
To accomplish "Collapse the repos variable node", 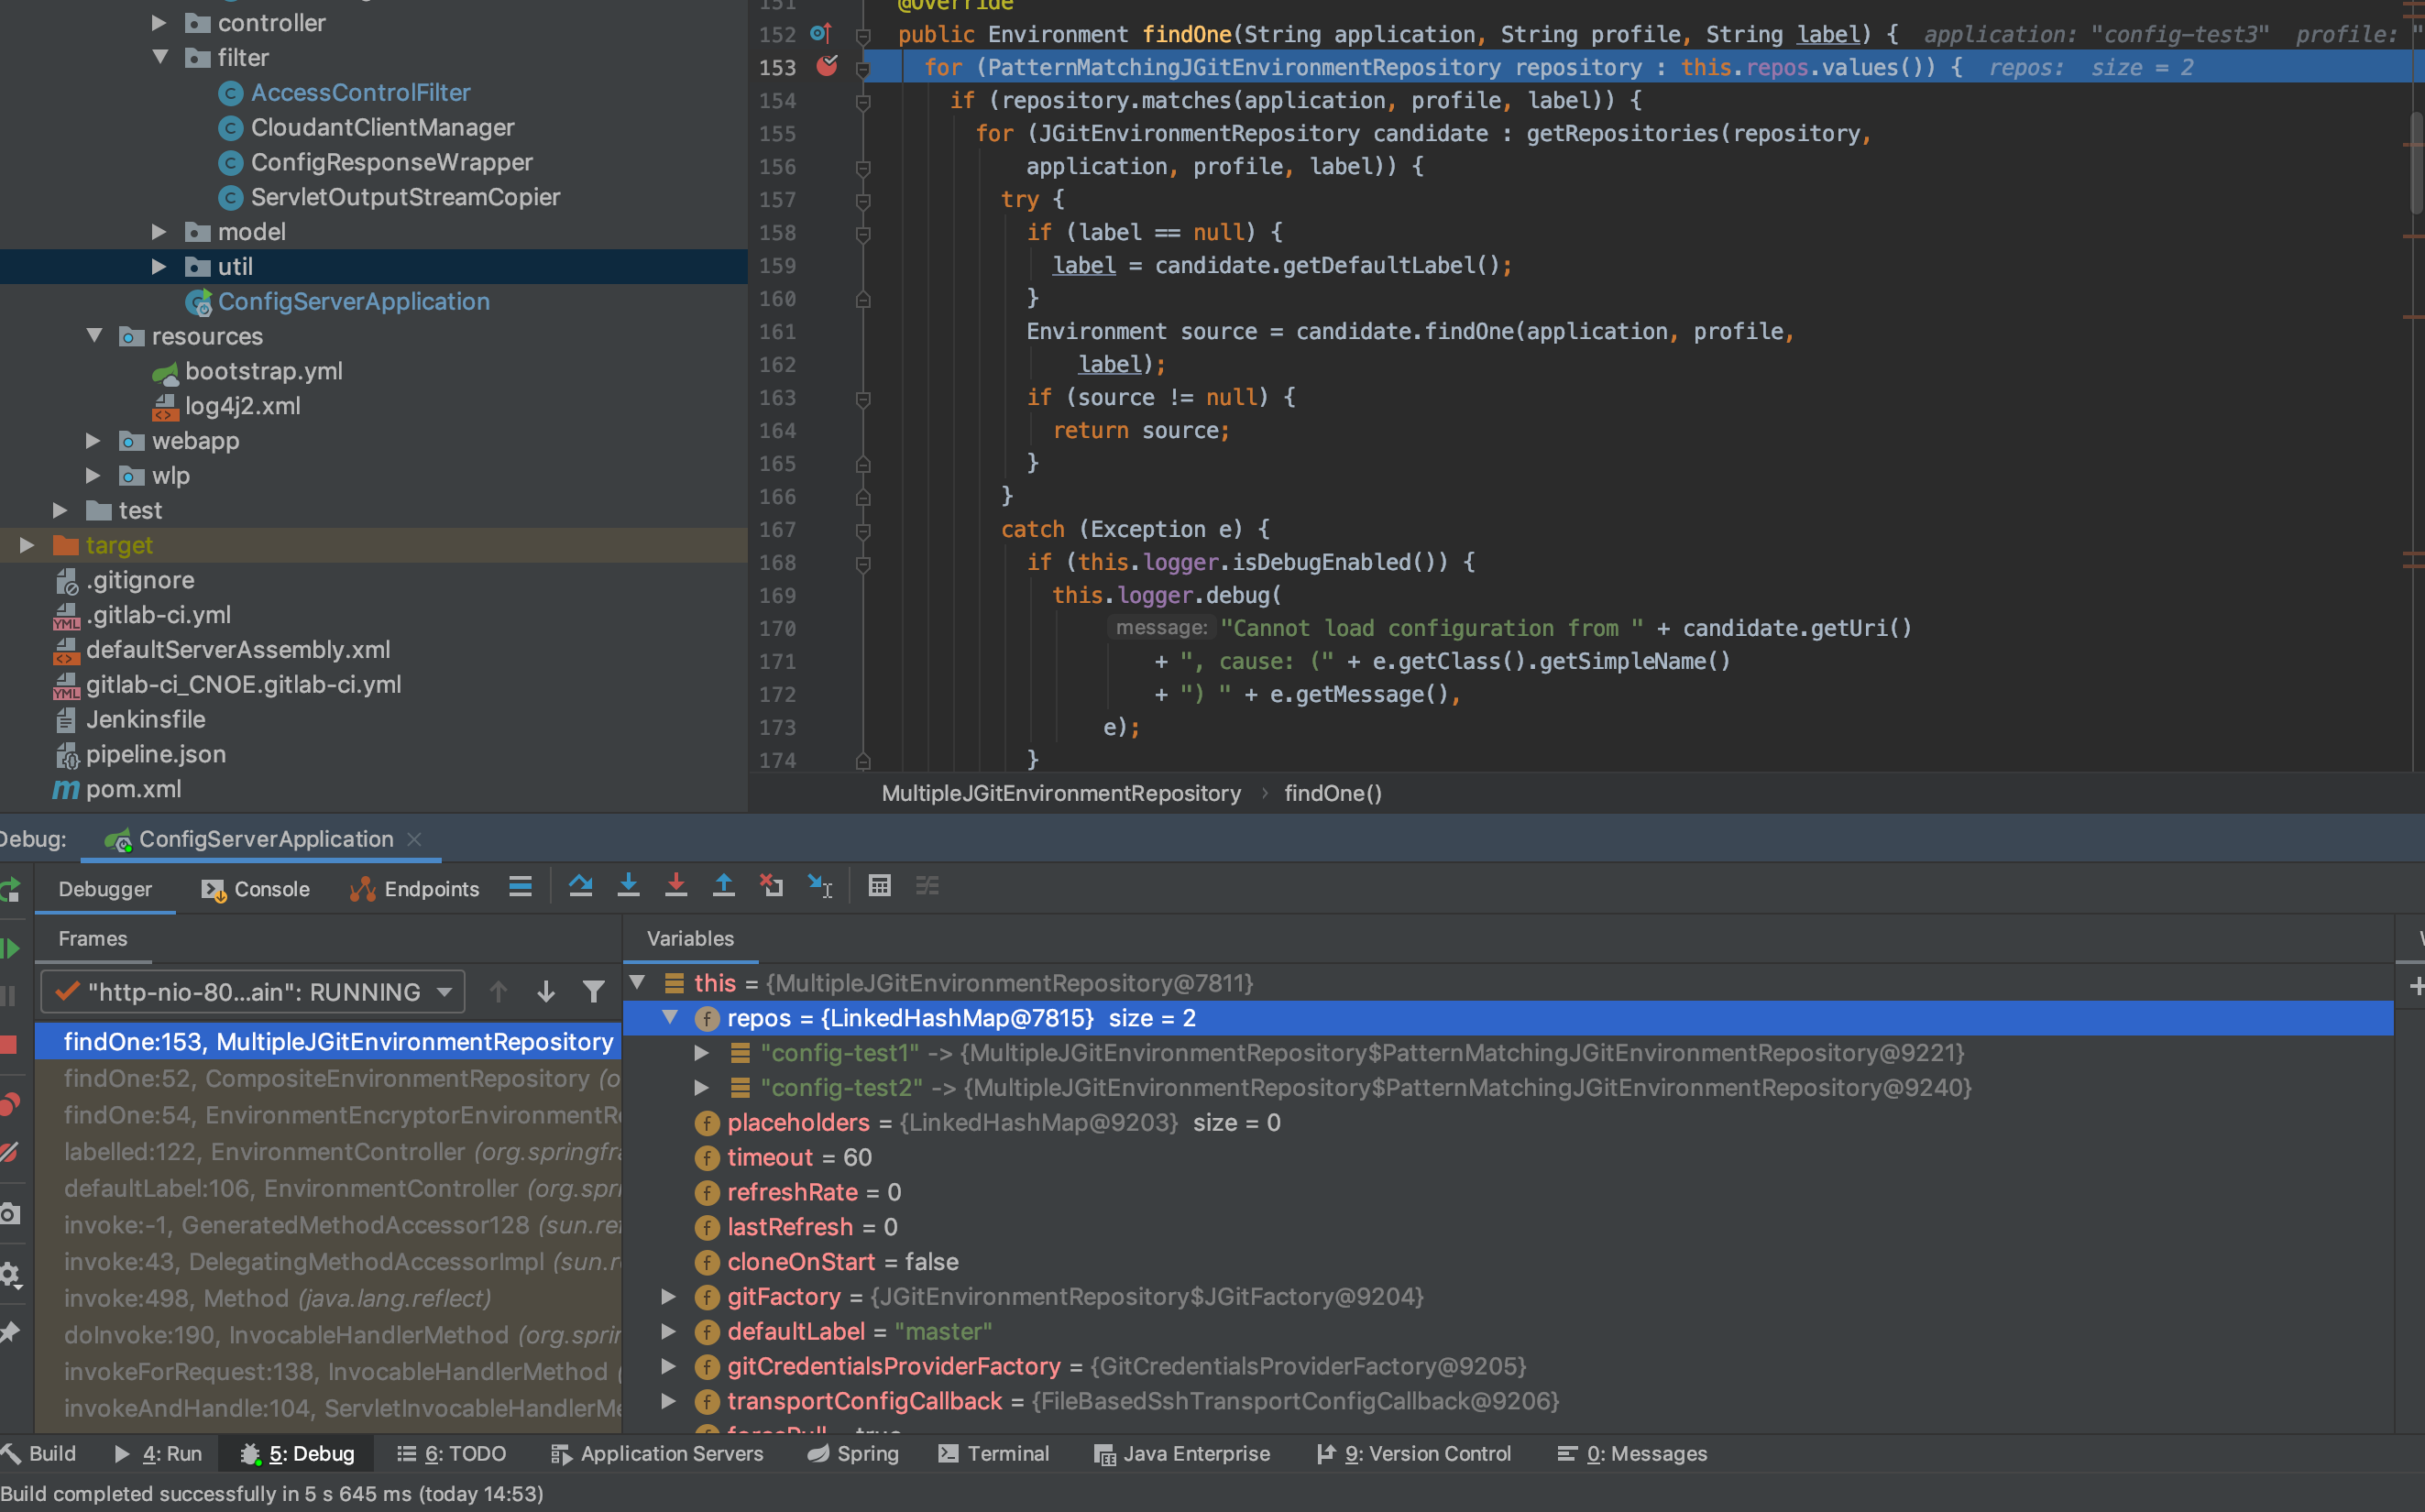I will pyautogui.click(x=670, y=1018).
